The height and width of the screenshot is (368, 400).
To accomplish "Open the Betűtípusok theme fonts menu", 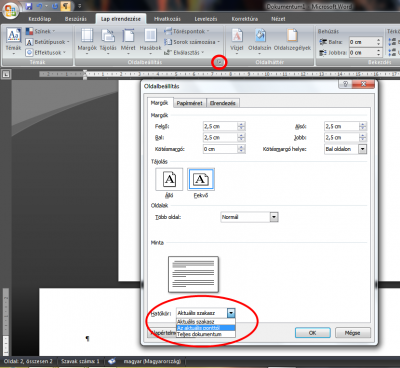I will [x=48, y=42].
